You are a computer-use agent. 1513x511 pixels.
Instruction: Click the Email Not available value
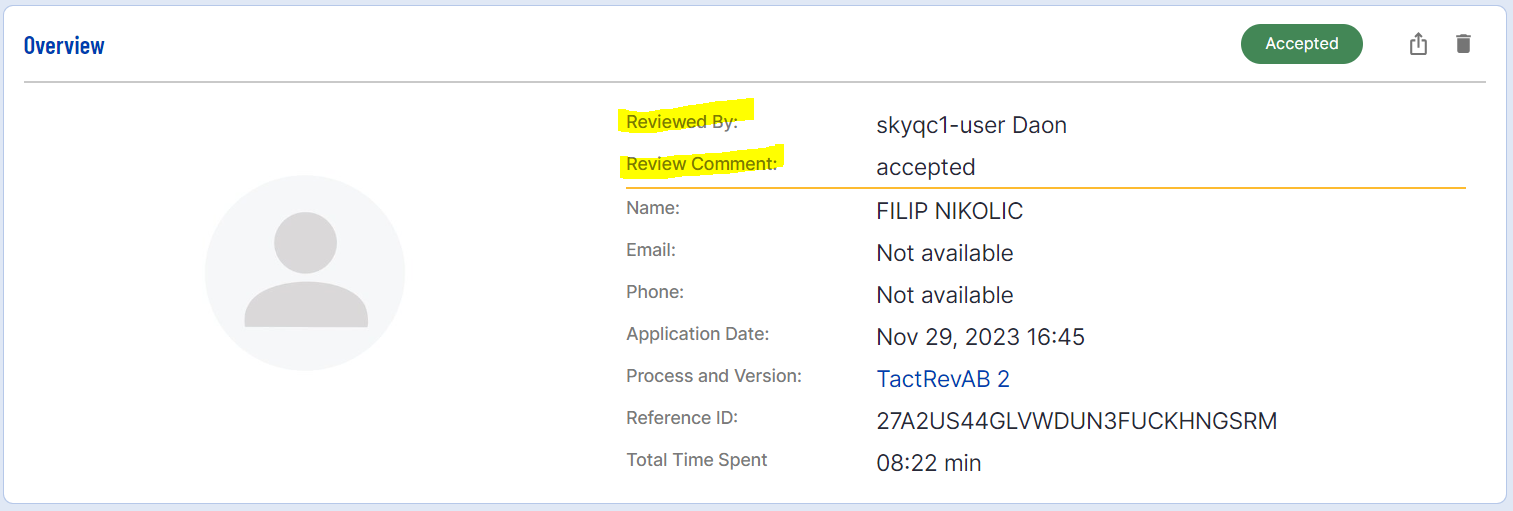tap(944, 253)
